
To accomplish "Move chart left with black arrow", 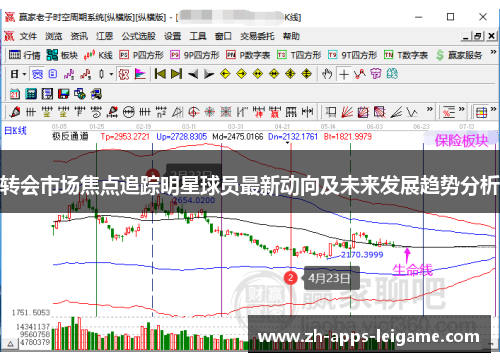I will pos(193,74).
